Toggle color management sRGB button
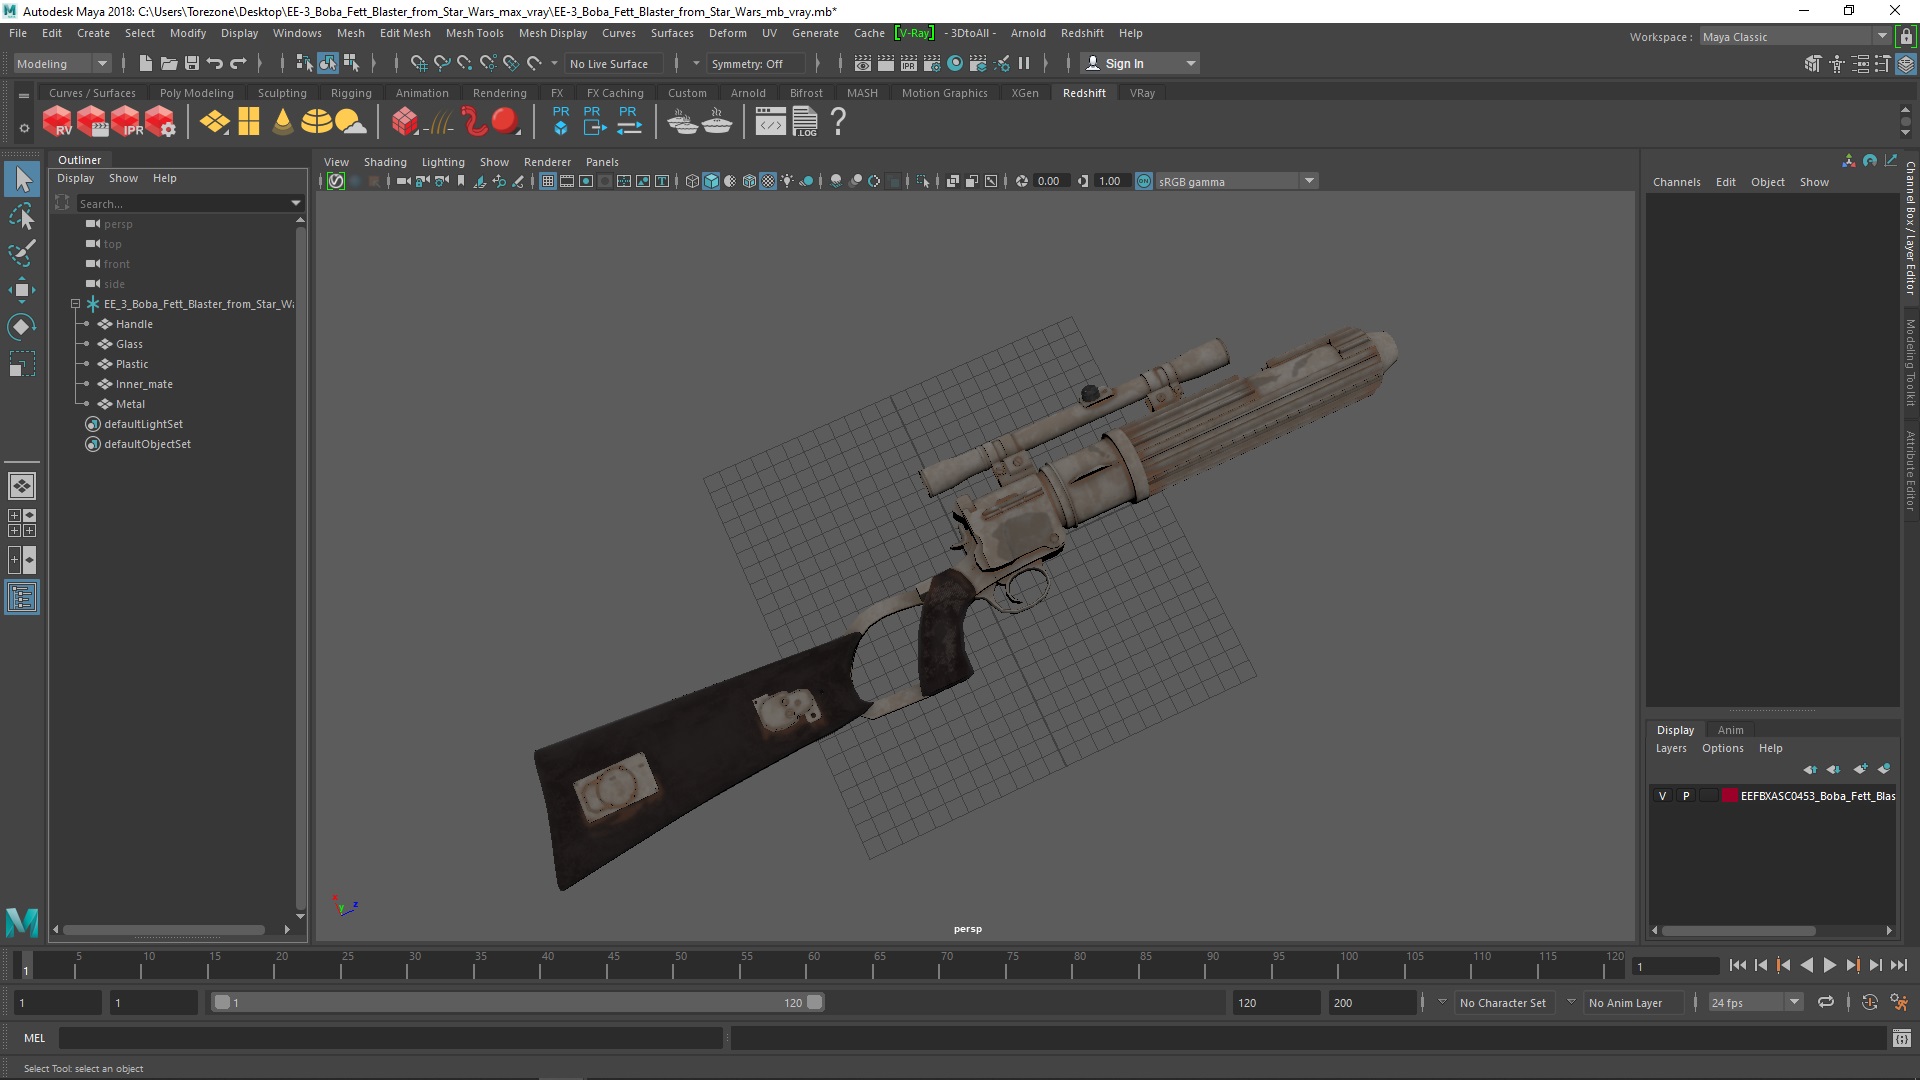This screenshot has height=1080, width=1920. pyautogui.click(x=1144, y=181)
